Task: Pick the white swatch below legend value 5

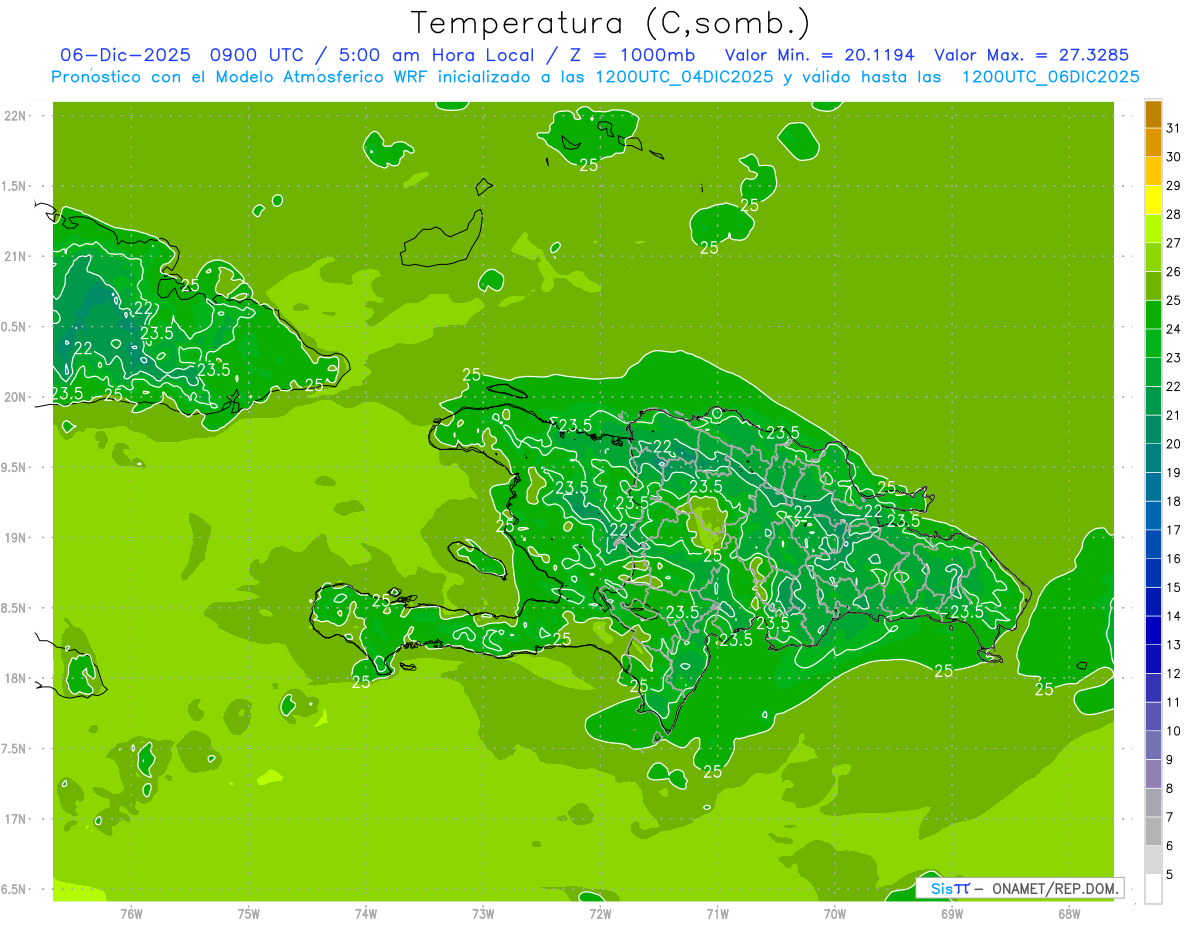Action: [1153, 889]
